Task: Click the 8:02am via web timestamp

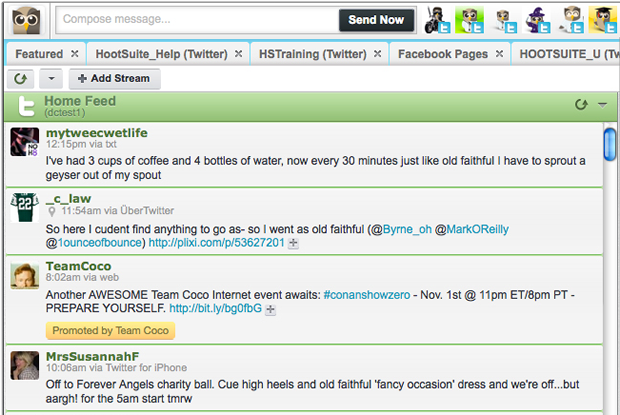Action: point(82,277)
